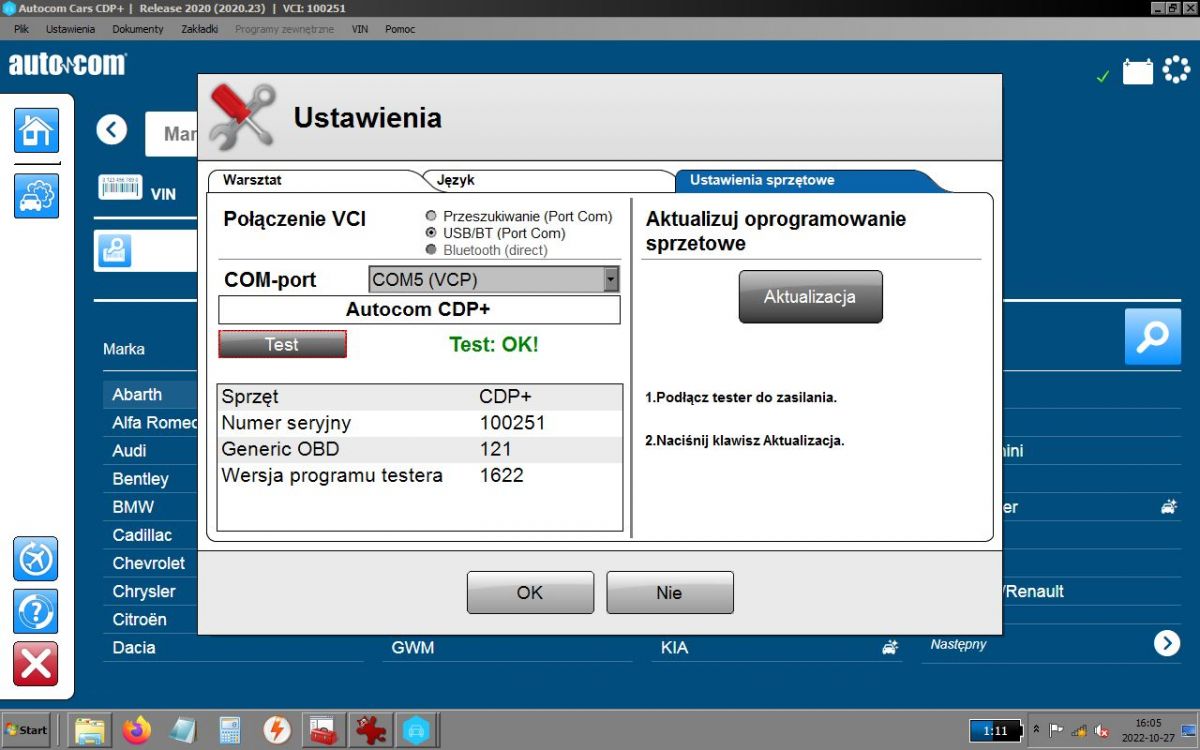This screenshot has height=750, width=1200.
Task: Click the Numer seryjny row
Action: click(x=419, y=423)
